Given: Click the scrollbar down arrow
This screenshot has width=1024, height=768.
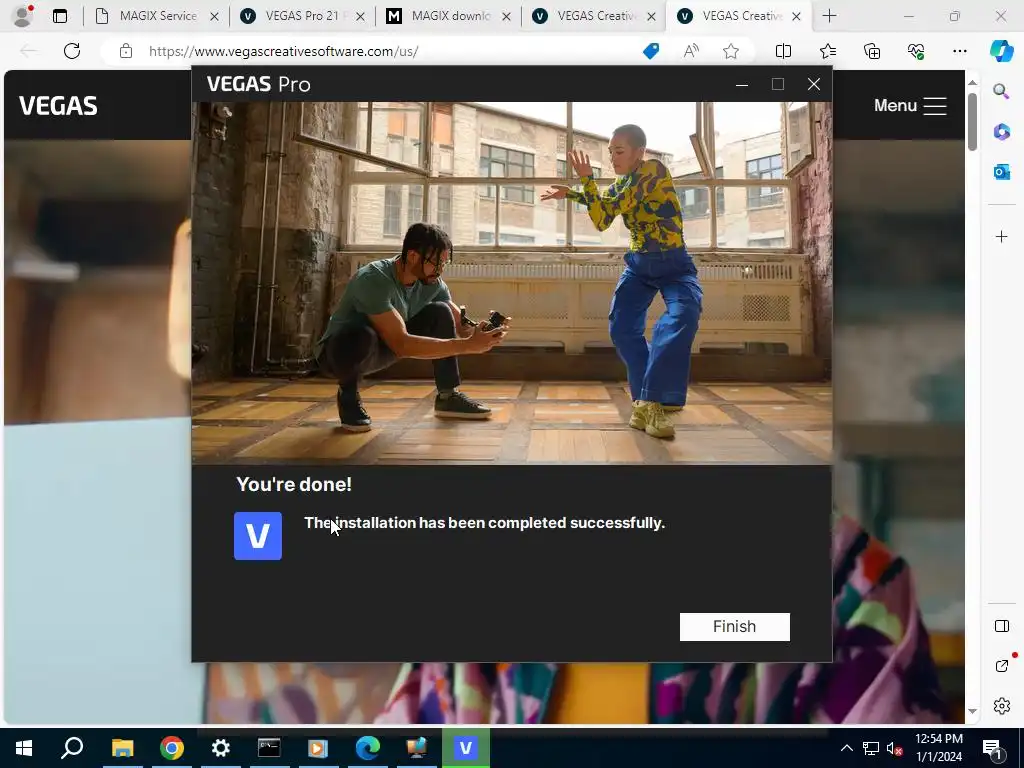Looking at the screenshot, I should point(972,711).
